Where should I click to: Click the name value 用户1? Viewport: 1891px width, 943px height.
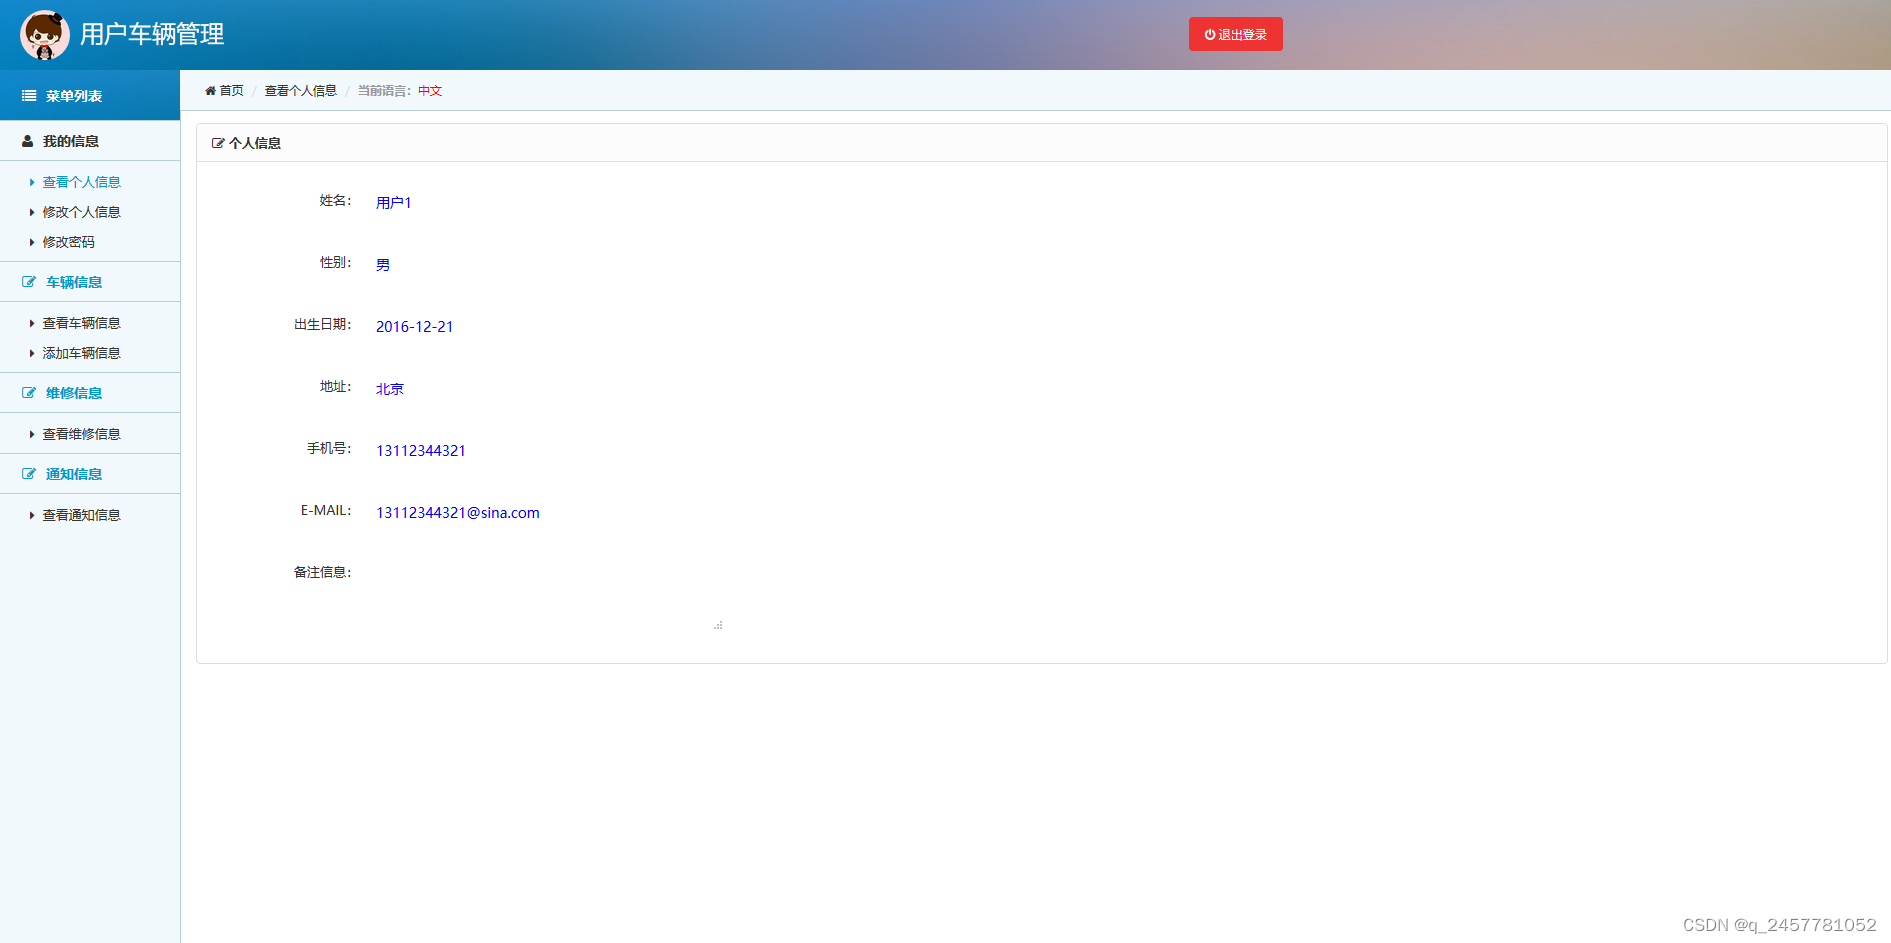pyautogui.click(x=394, y=203)
